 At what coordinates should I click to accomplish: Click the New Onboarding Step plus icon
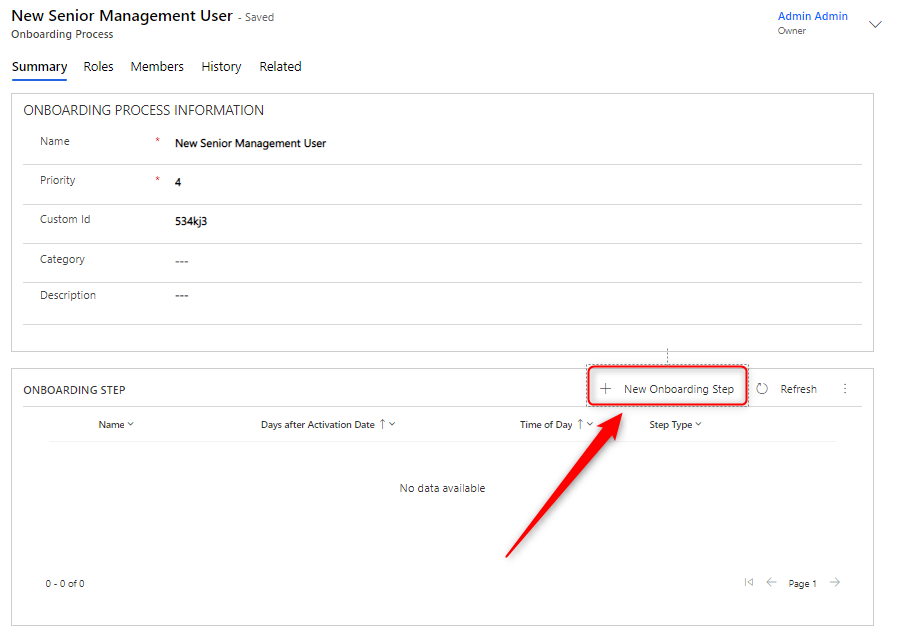pos(605,389)
